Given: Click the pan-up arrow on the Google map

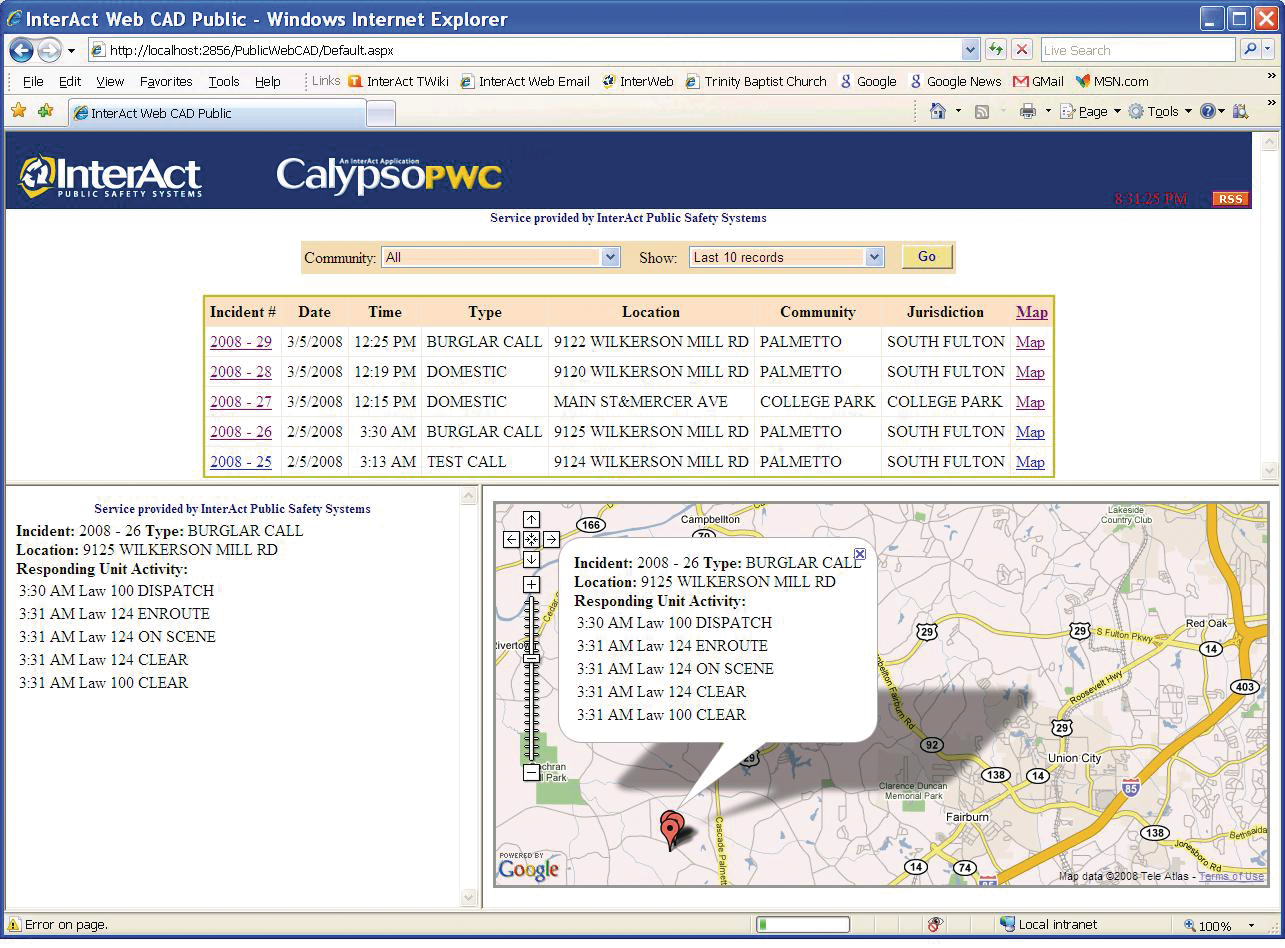Looking at the screenshot, I should point(531,519).
